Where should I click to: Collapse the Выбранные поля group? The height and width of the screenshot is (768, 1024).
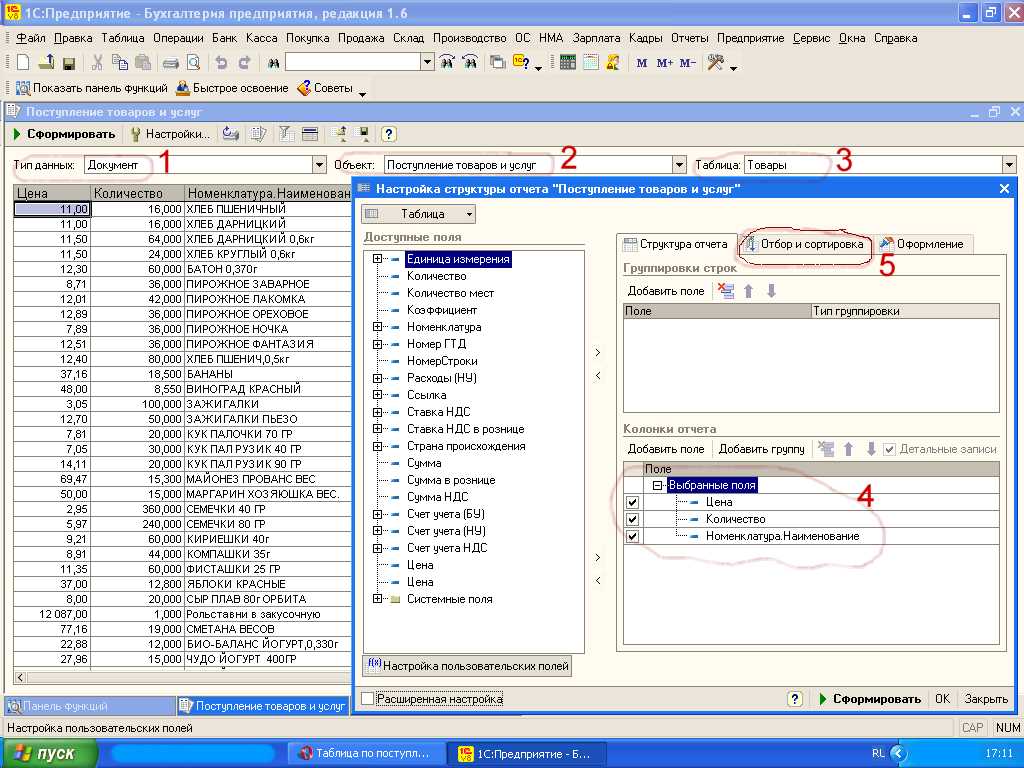click(x=658, y=485)
